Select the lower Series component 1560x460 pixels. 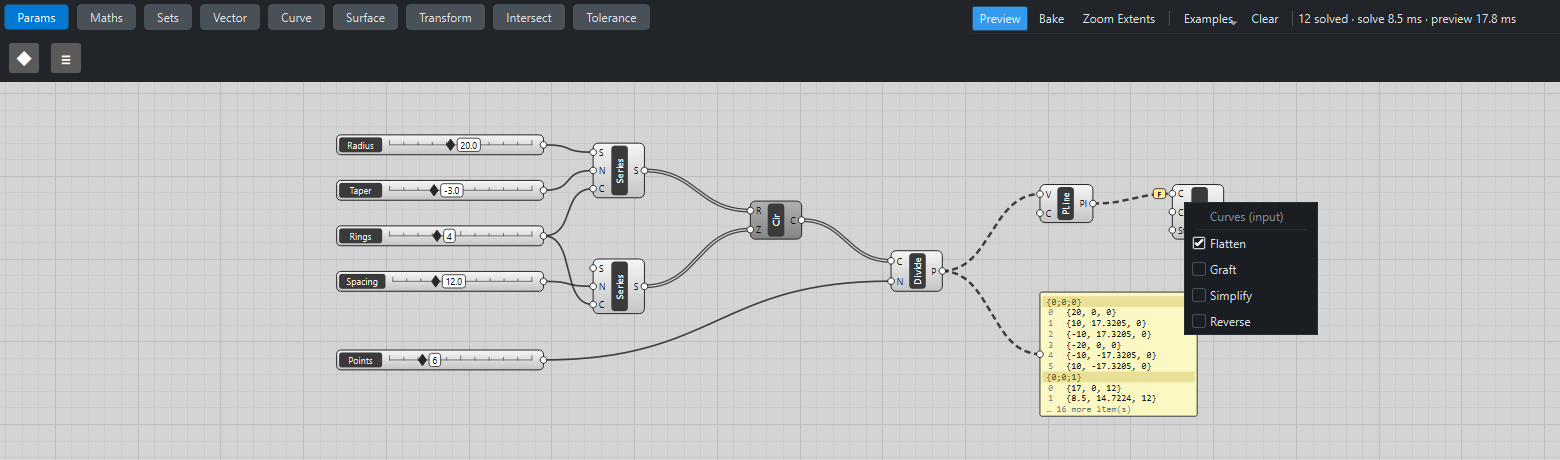pyautogui.click(x=619, y=286)
